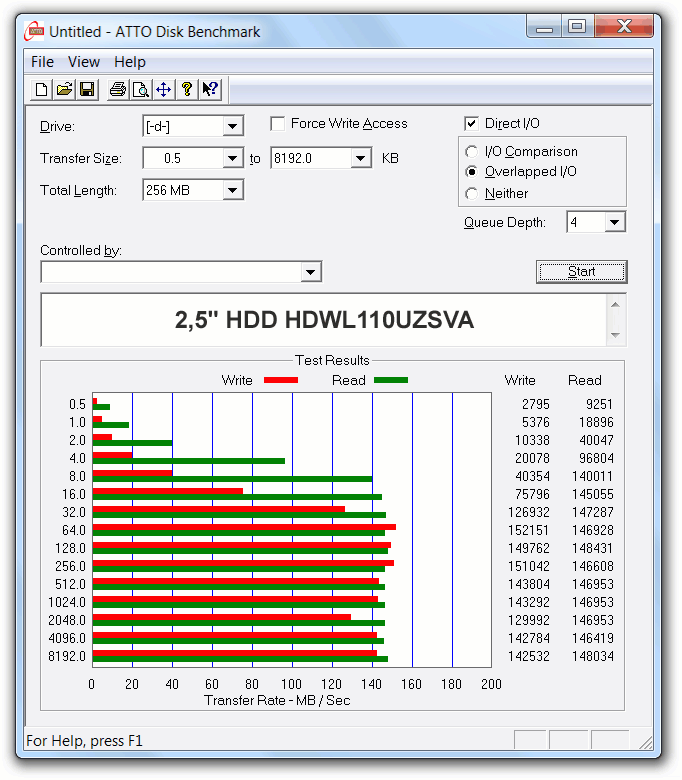Click the read value 148431

click(x=592, y=548)
